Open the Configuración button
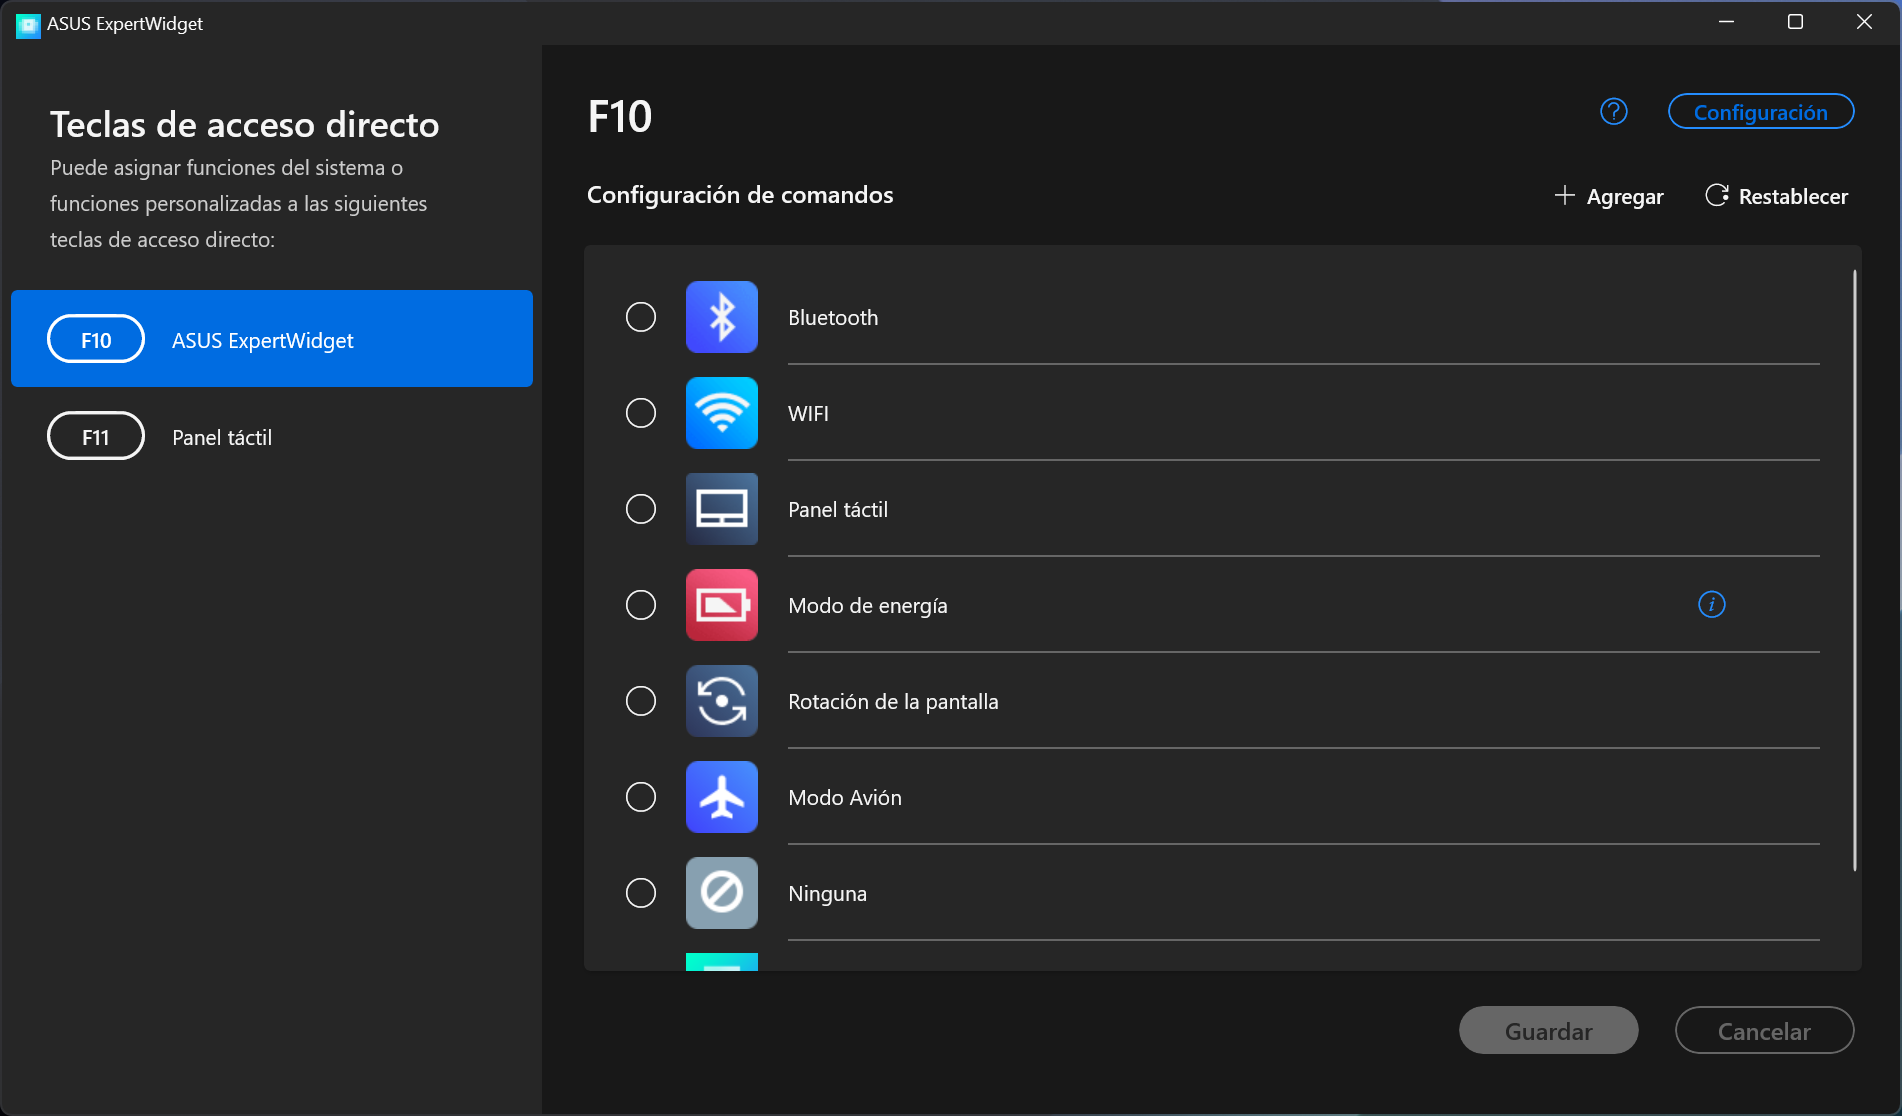Screen dimensions: 1902x1116 coord(1760,112)
